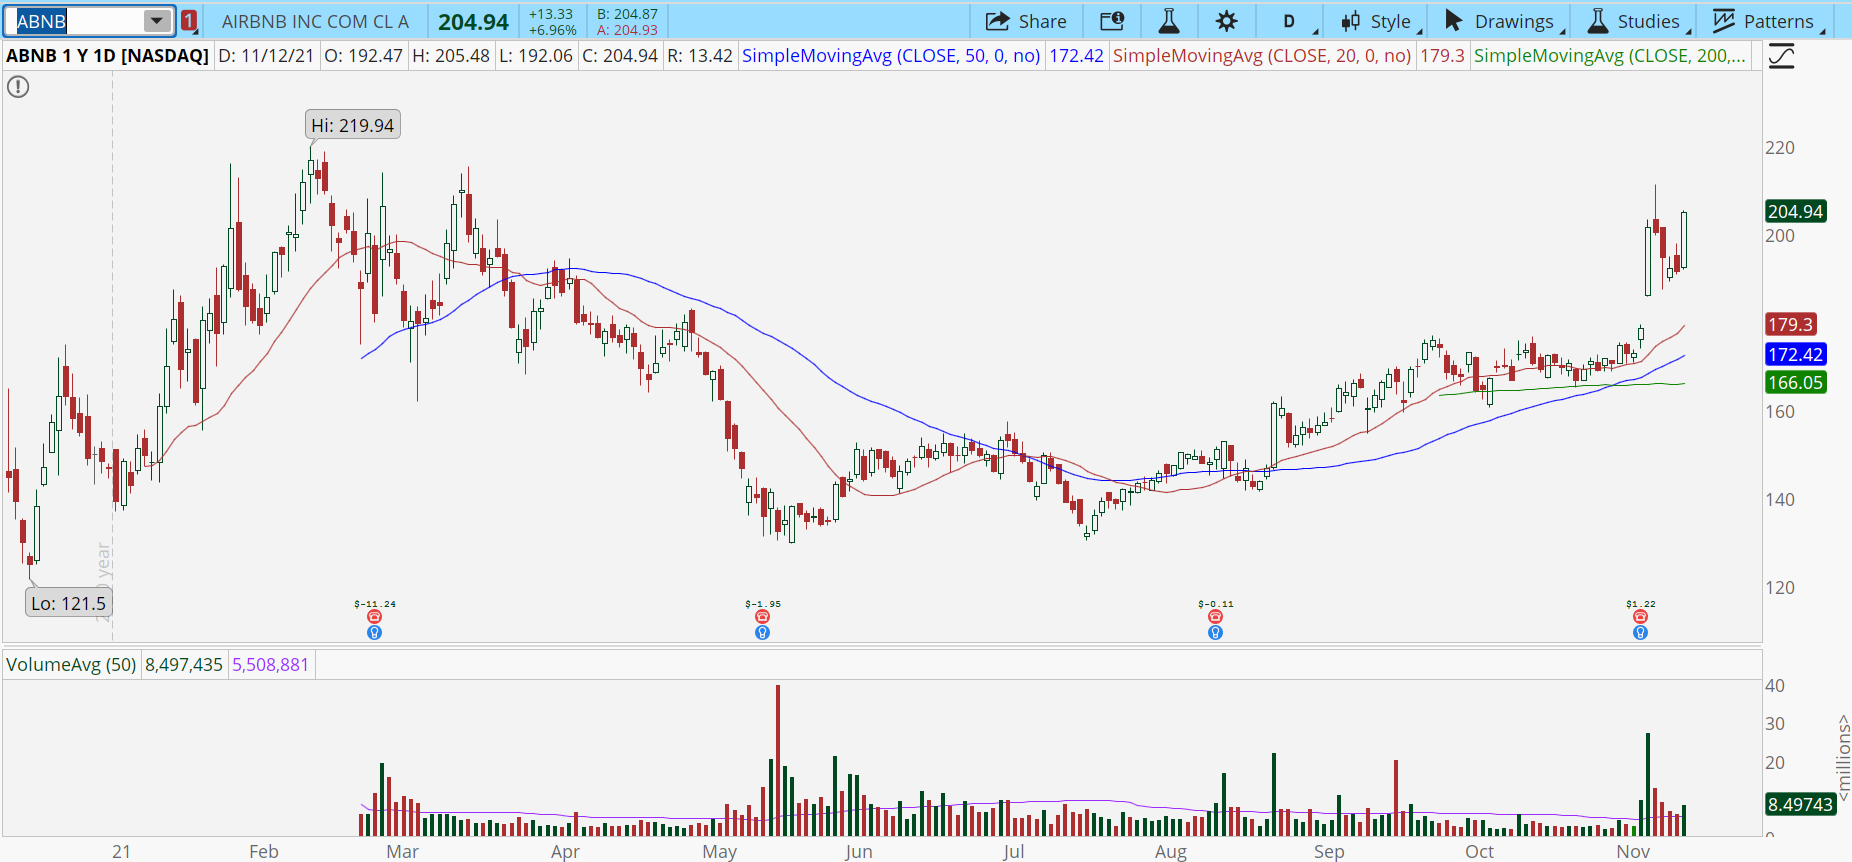1852x862 pixels.
Task: Open the Studies menu
Action: pos(1636,21)
